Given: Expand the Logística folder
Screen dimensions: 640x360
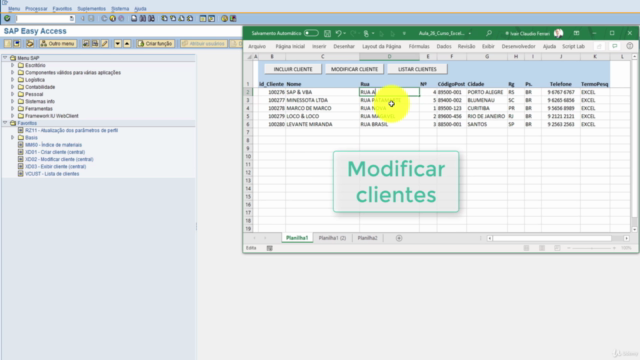Looking at the screenshot, I should click(13, 80).
